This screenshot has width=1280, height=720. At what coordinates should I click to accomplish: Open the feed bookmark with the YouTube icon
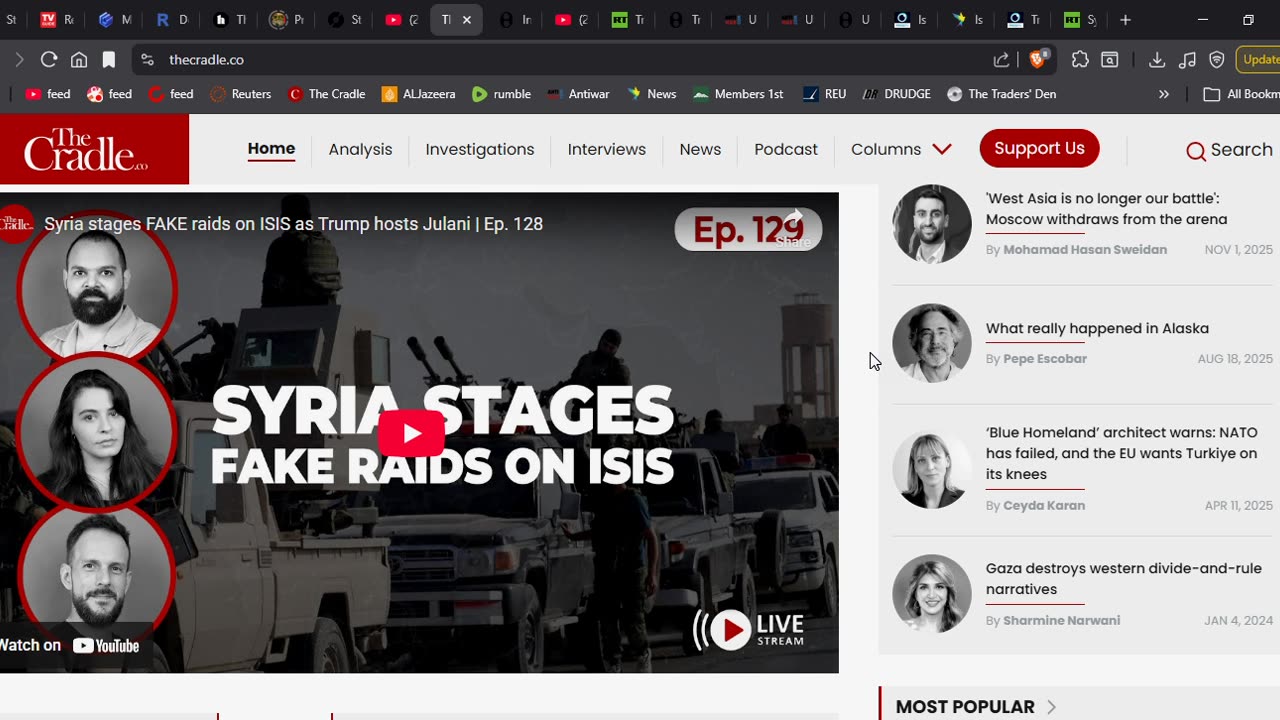click(48, 94)
